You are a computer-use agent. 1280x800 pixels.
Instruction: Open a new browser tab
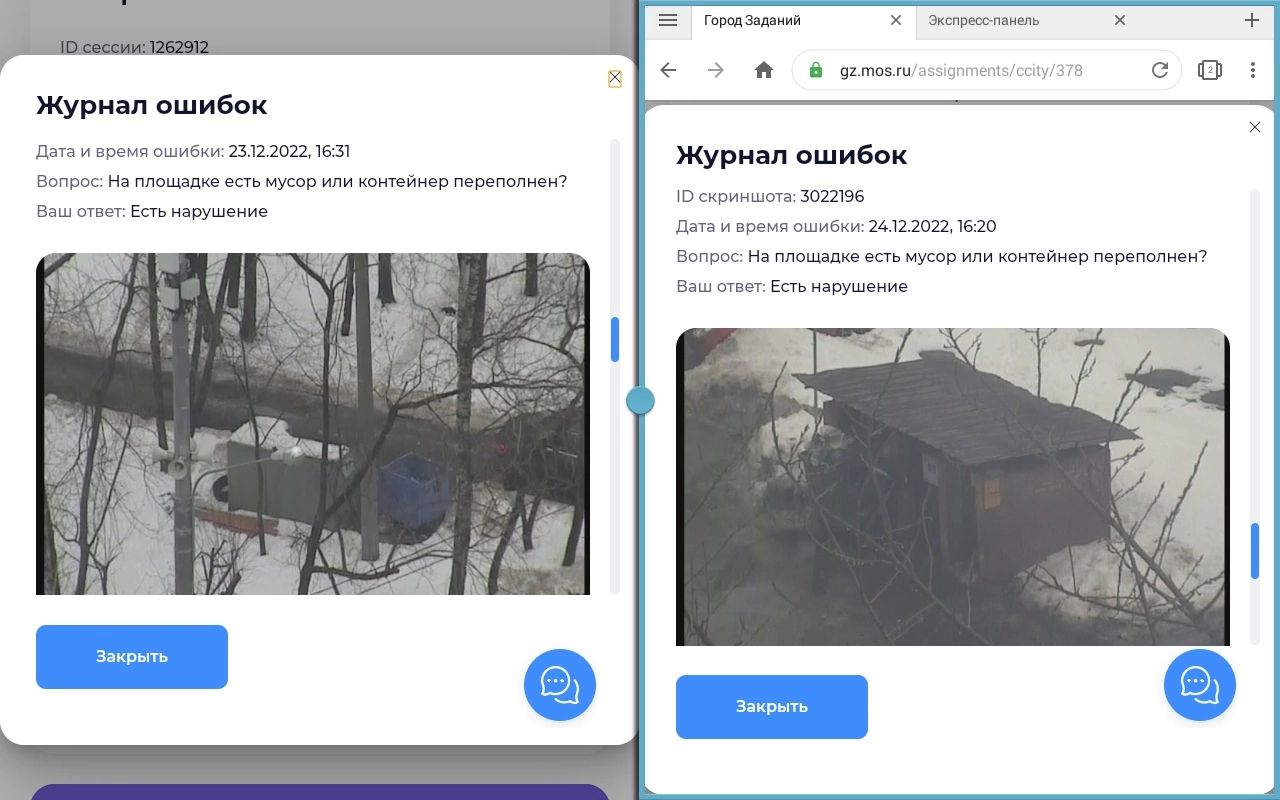pyautogui.click(x=1252, y=20)
